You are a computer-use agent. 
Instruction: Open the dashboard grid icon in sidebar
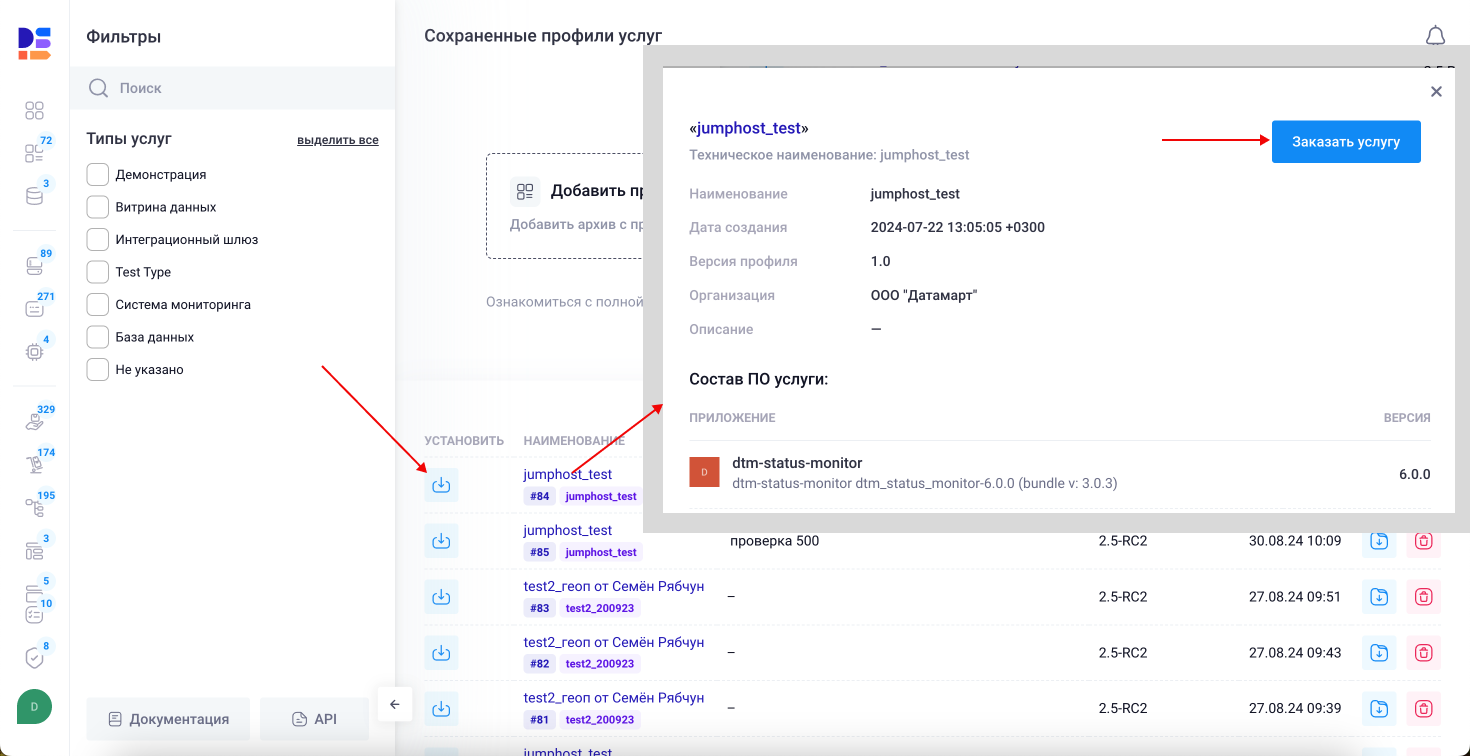34,110
